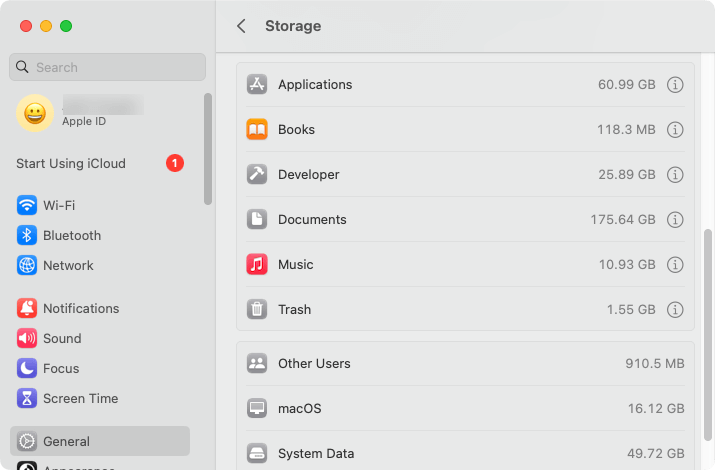Click the Apple ID label
The width and height of the screenshot is (715, 470).
coord(84,121)
